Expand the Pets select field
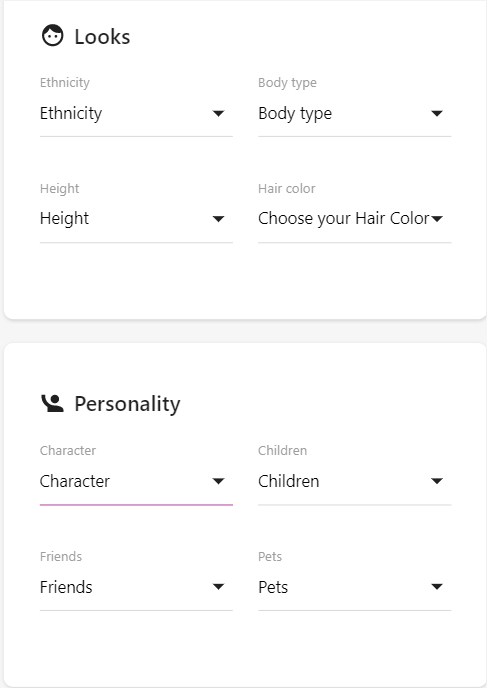 [355, 587]
